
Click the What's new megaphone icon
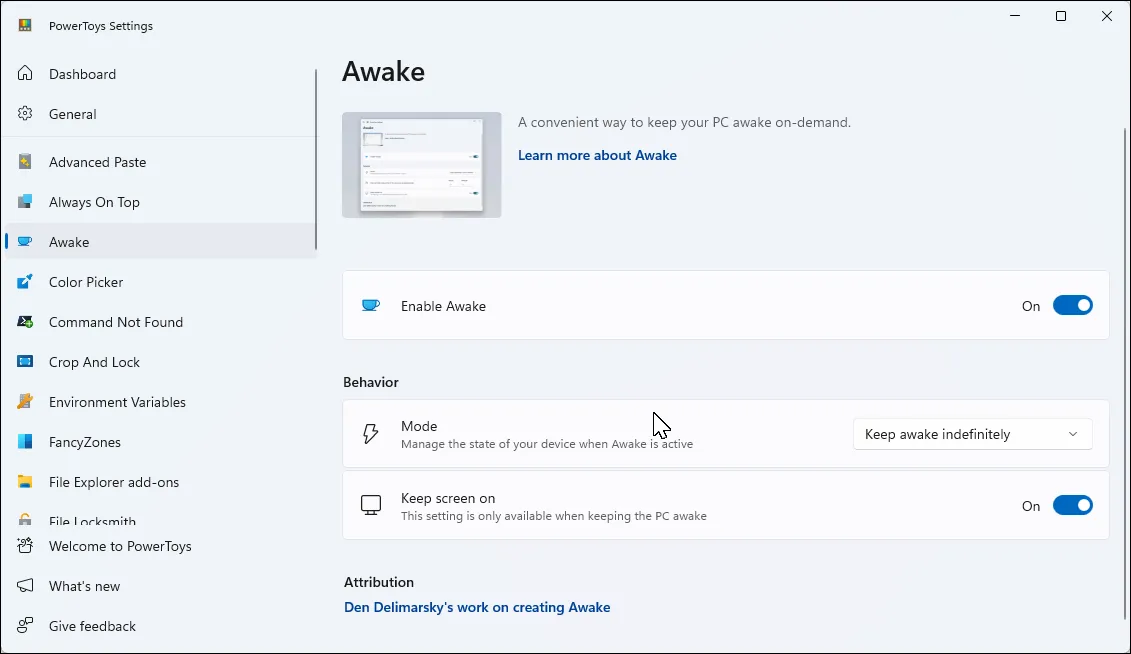coord(25,585)
